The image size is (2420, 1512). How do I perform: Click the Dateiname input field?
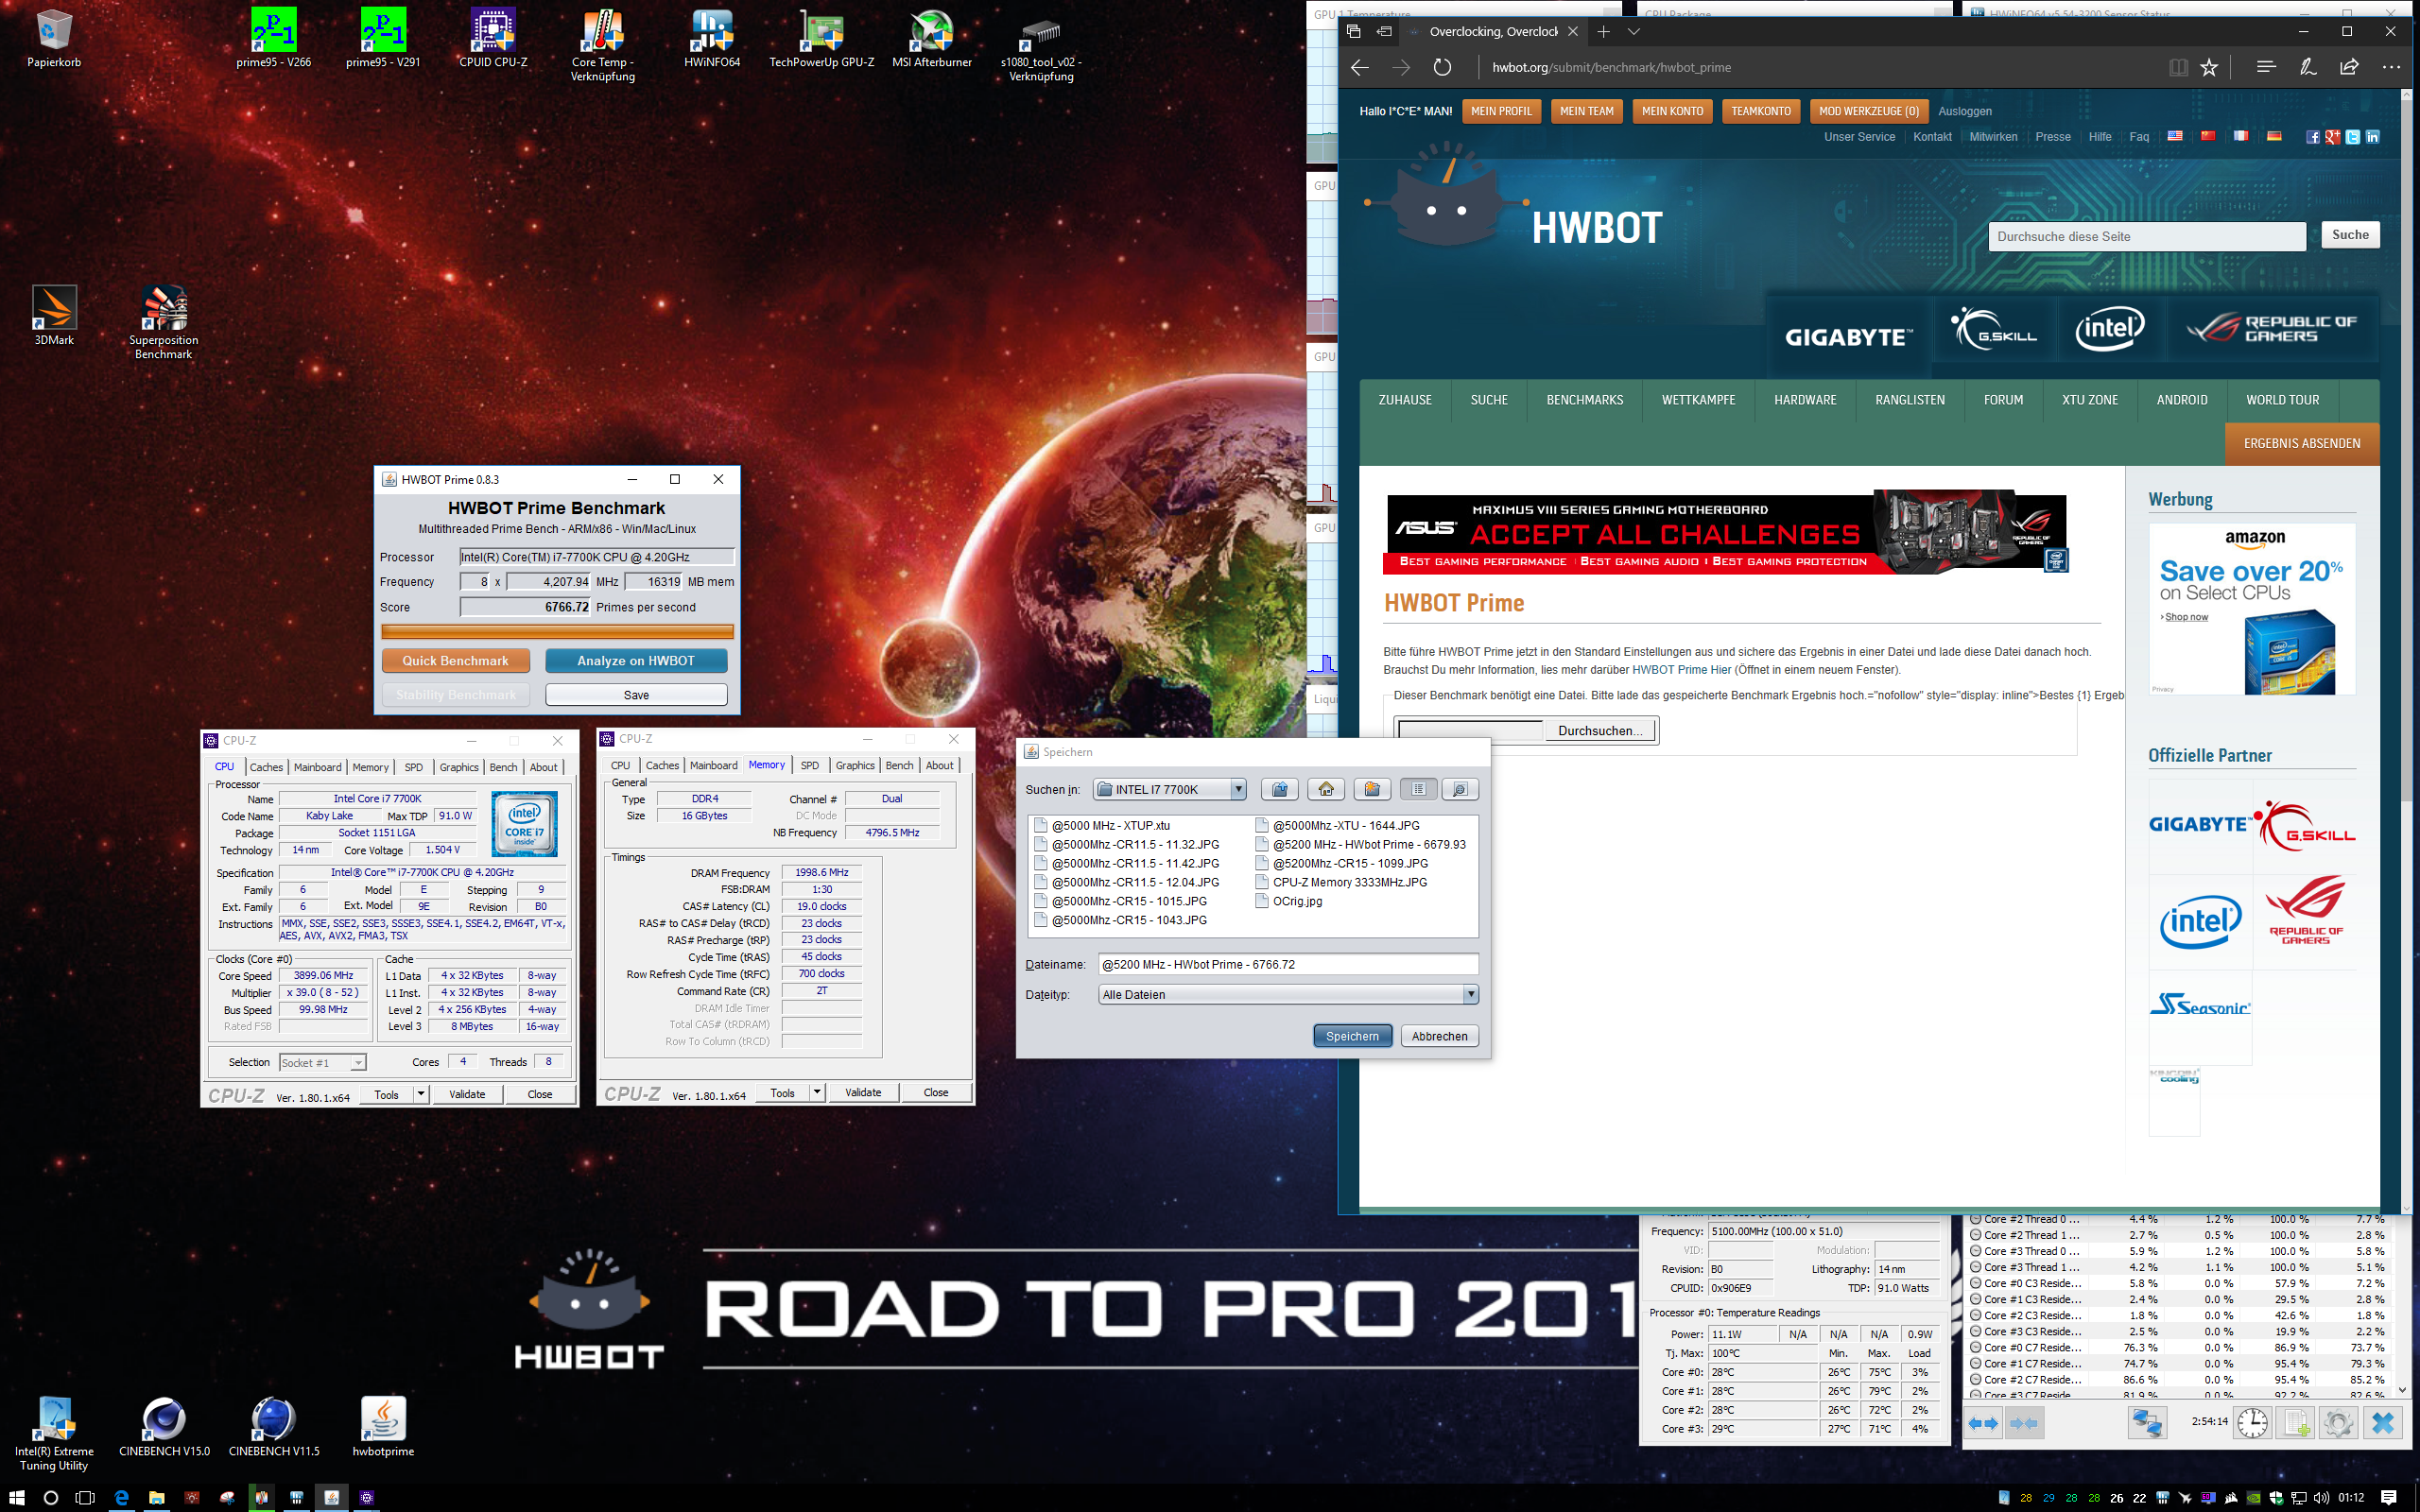[x=1288, y=964]
